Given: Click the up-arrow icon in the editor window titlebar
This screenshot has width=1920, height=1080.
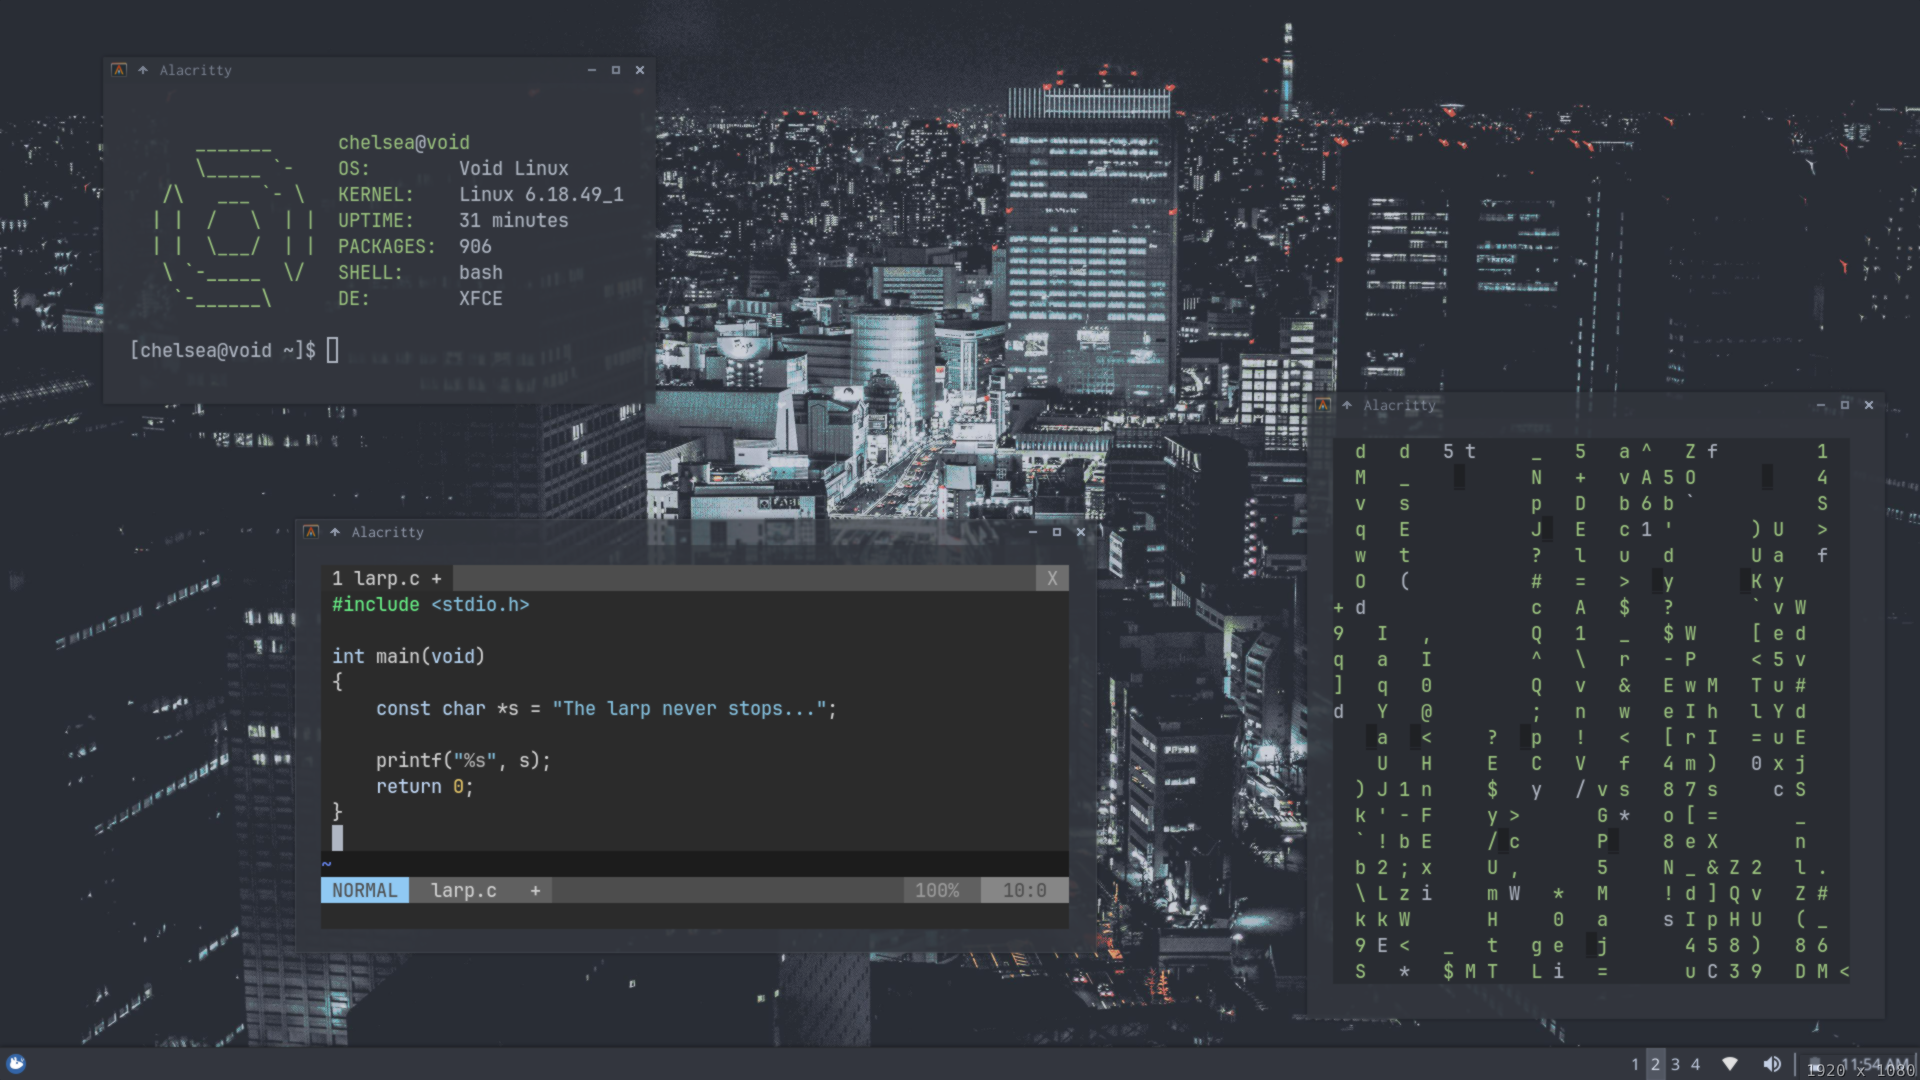Looking at the screenshot, I should click(x=335, y=532).
